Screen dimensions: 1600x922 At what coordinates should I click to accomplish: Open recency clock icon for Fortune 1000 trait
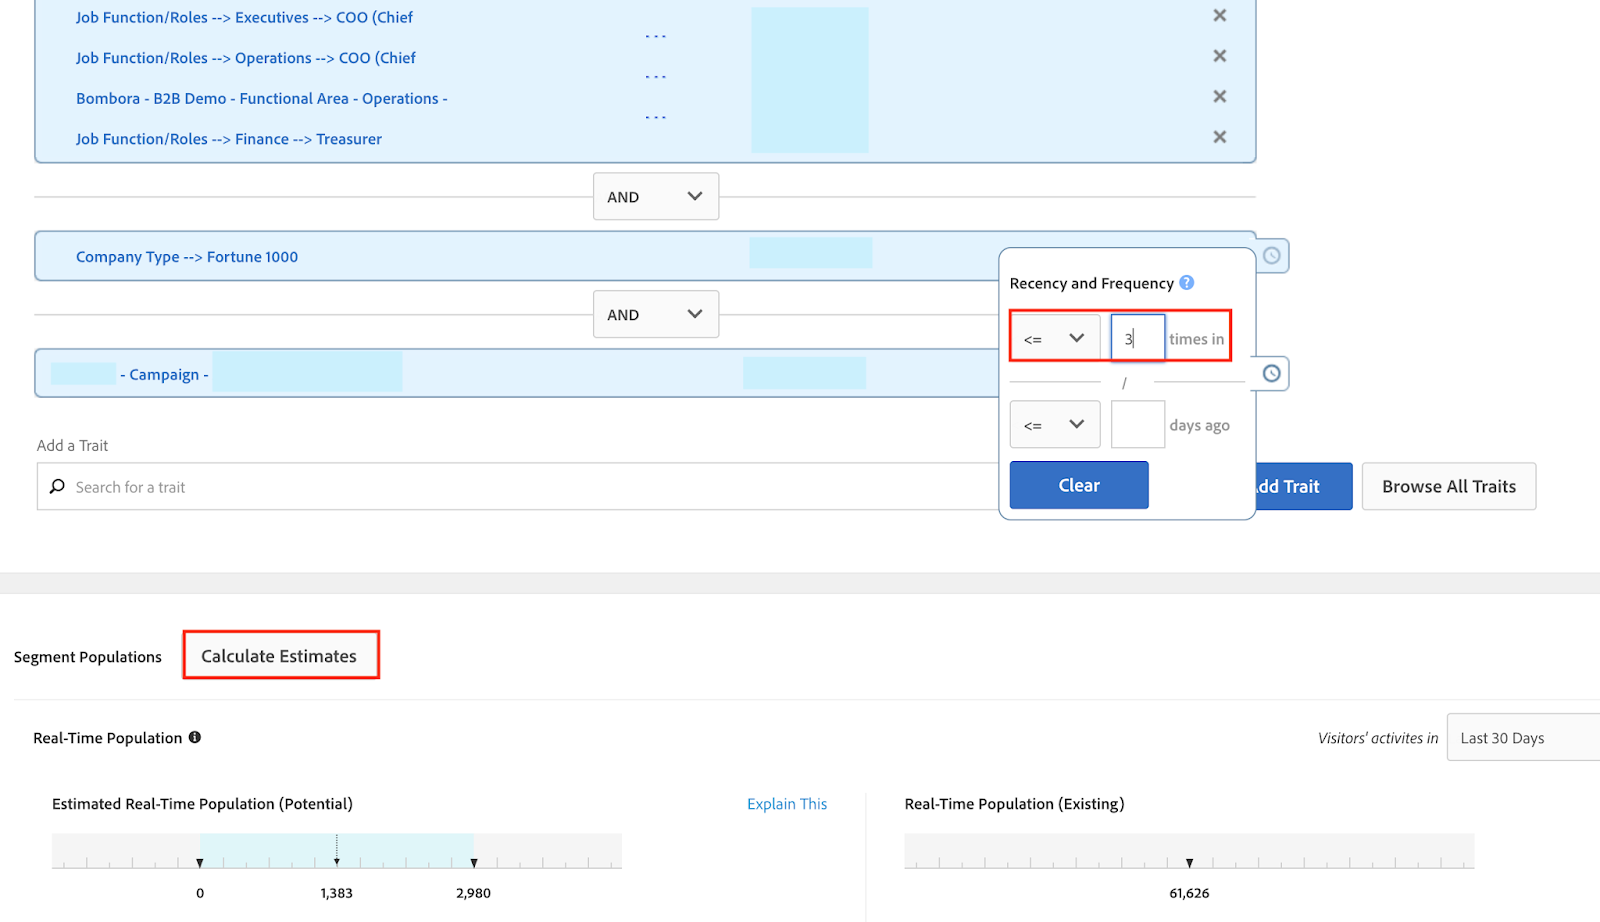tap(1271, 256)
